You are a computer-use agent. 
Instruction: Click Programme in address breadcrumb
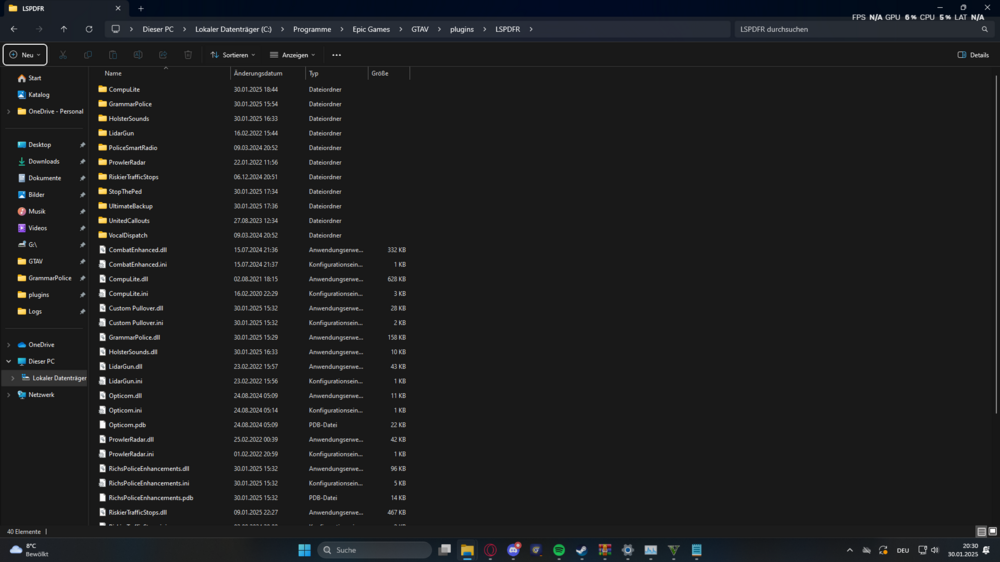[312, 29]
